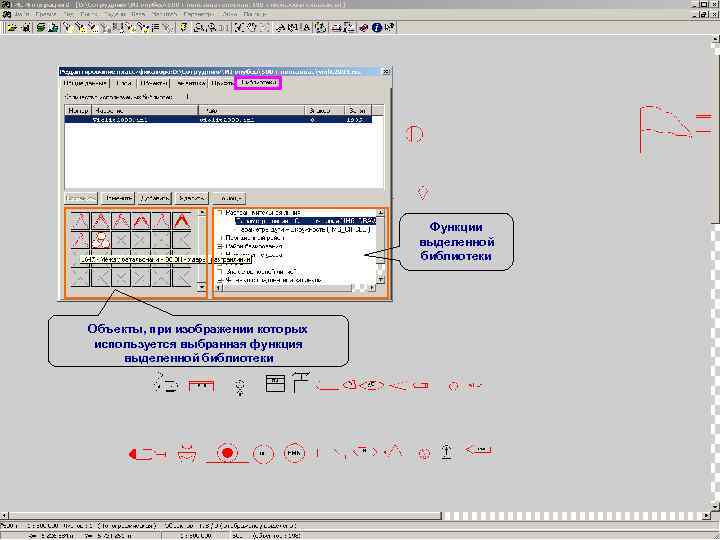Select the figure-shaped object thumbnail

coord(101,240)
